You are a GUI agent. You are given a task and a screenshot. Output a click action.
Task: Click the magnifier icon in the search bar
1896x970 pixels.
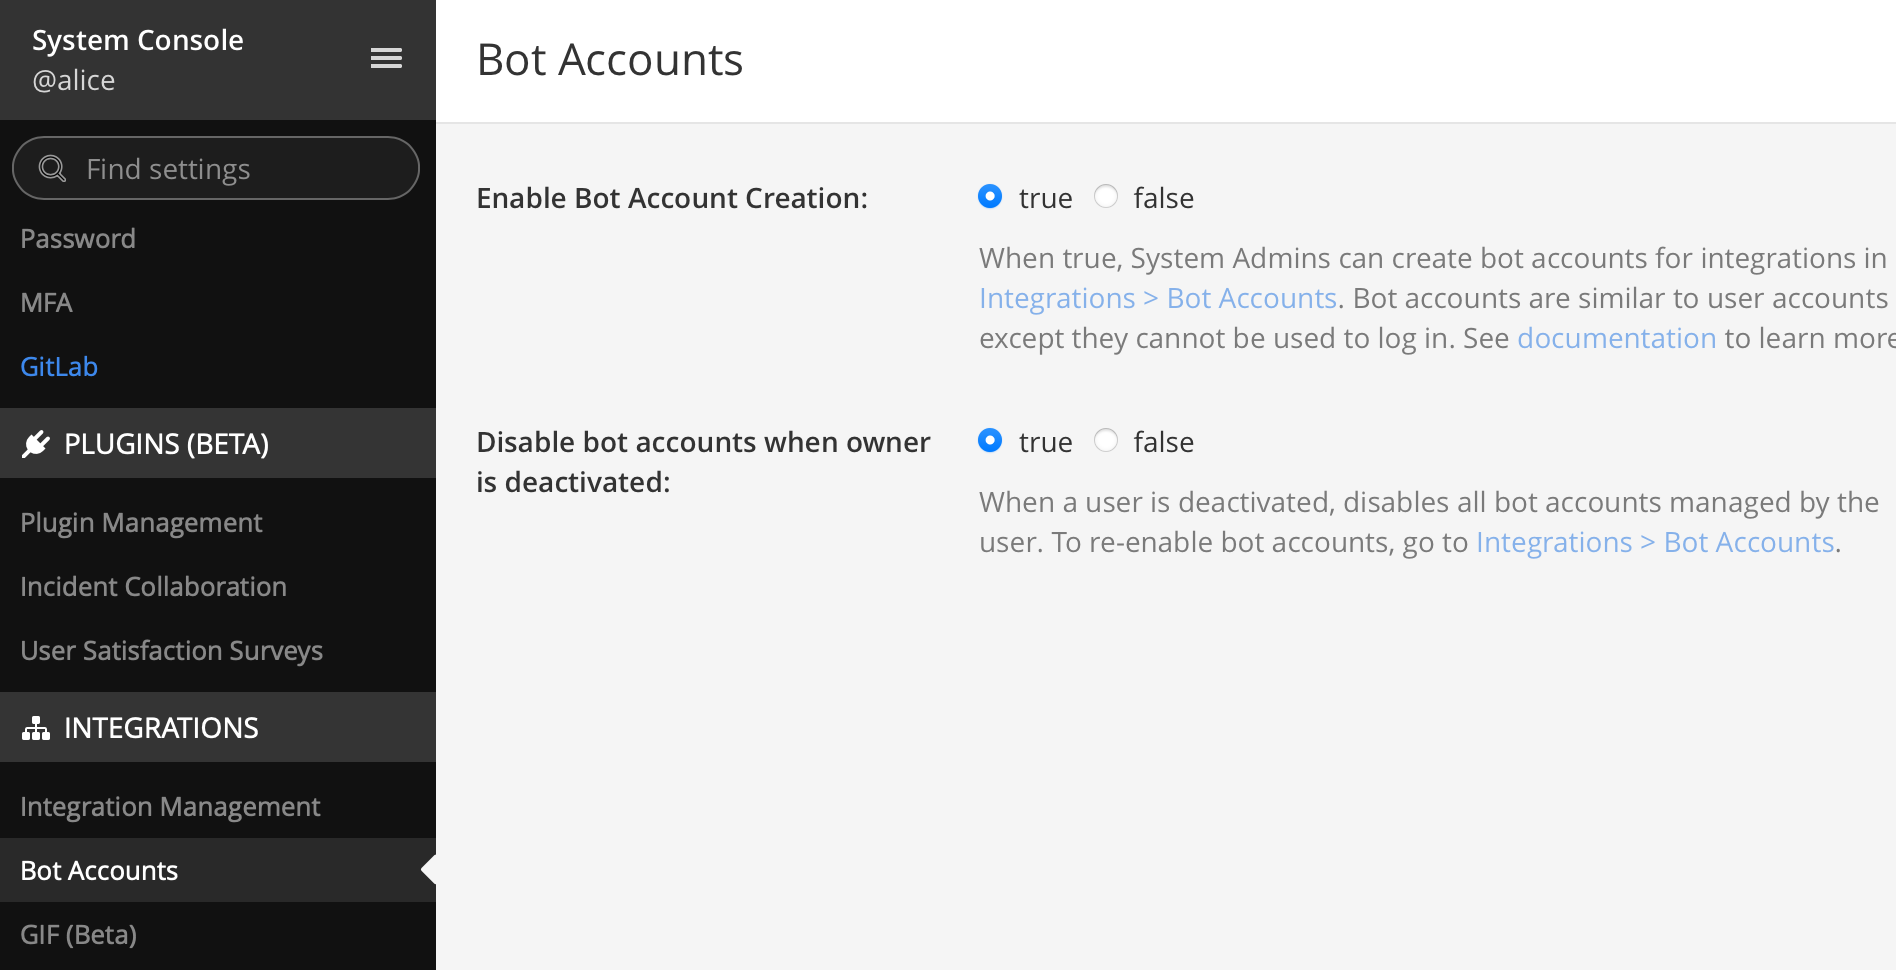[x=50, y=168]
